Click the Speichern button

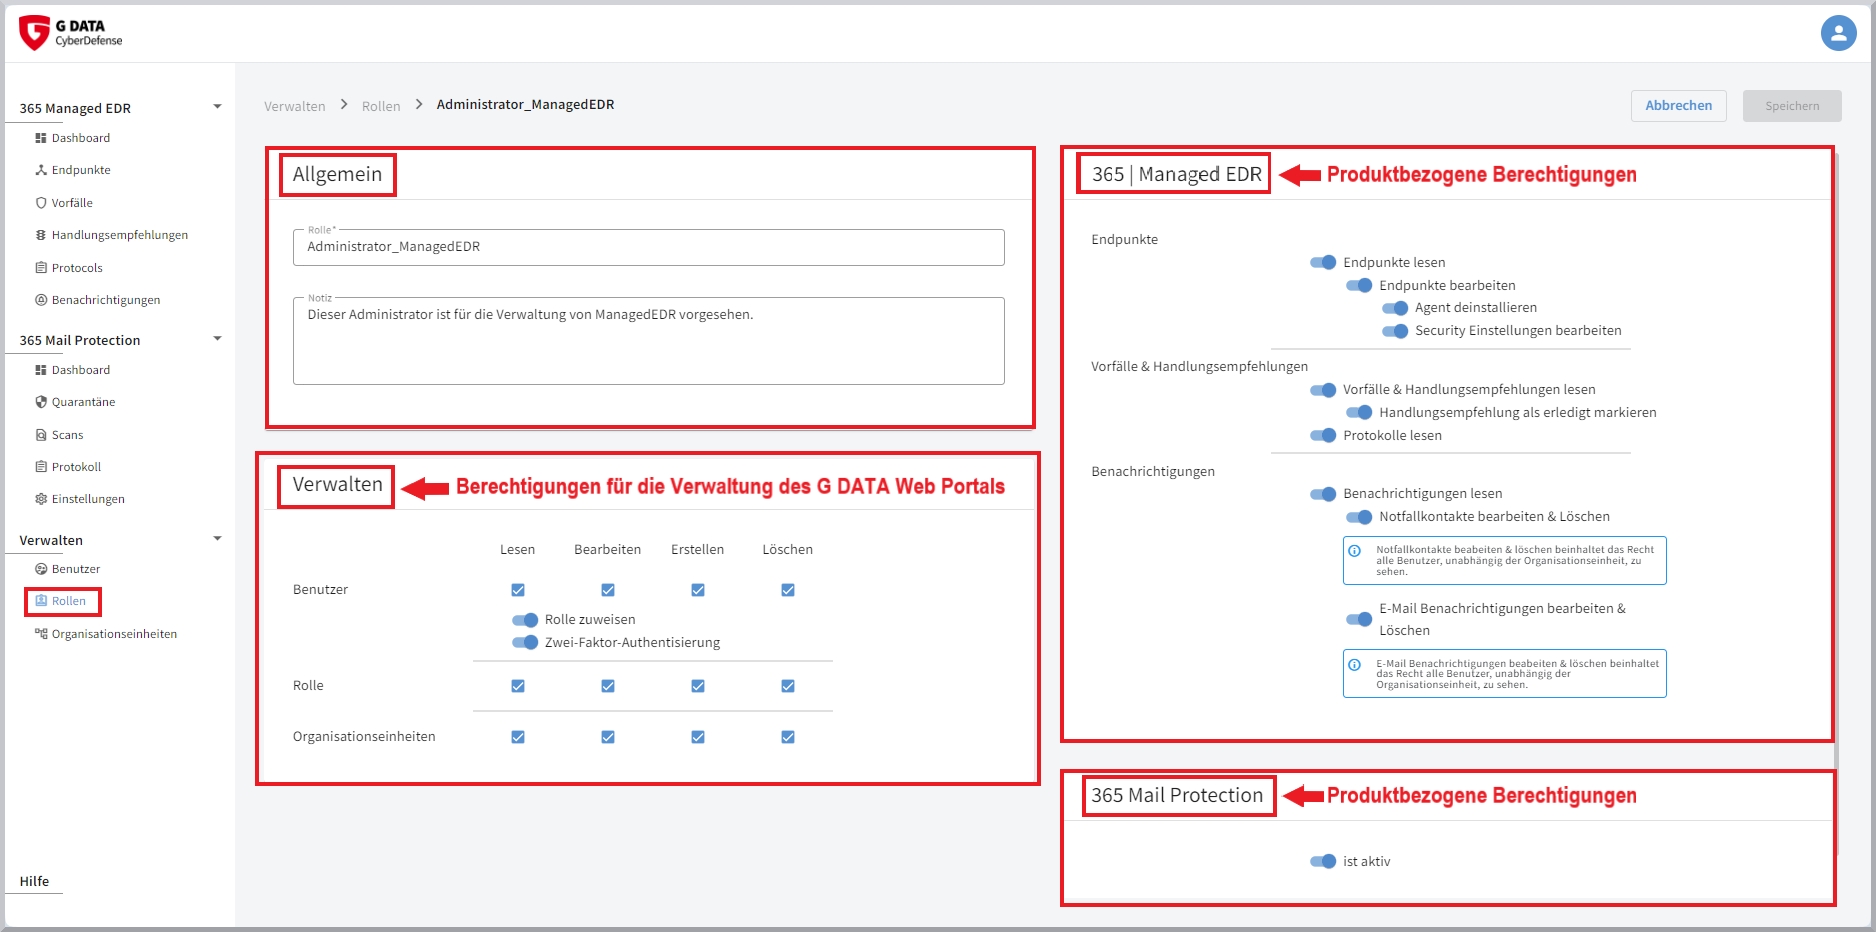point(1792,105)
